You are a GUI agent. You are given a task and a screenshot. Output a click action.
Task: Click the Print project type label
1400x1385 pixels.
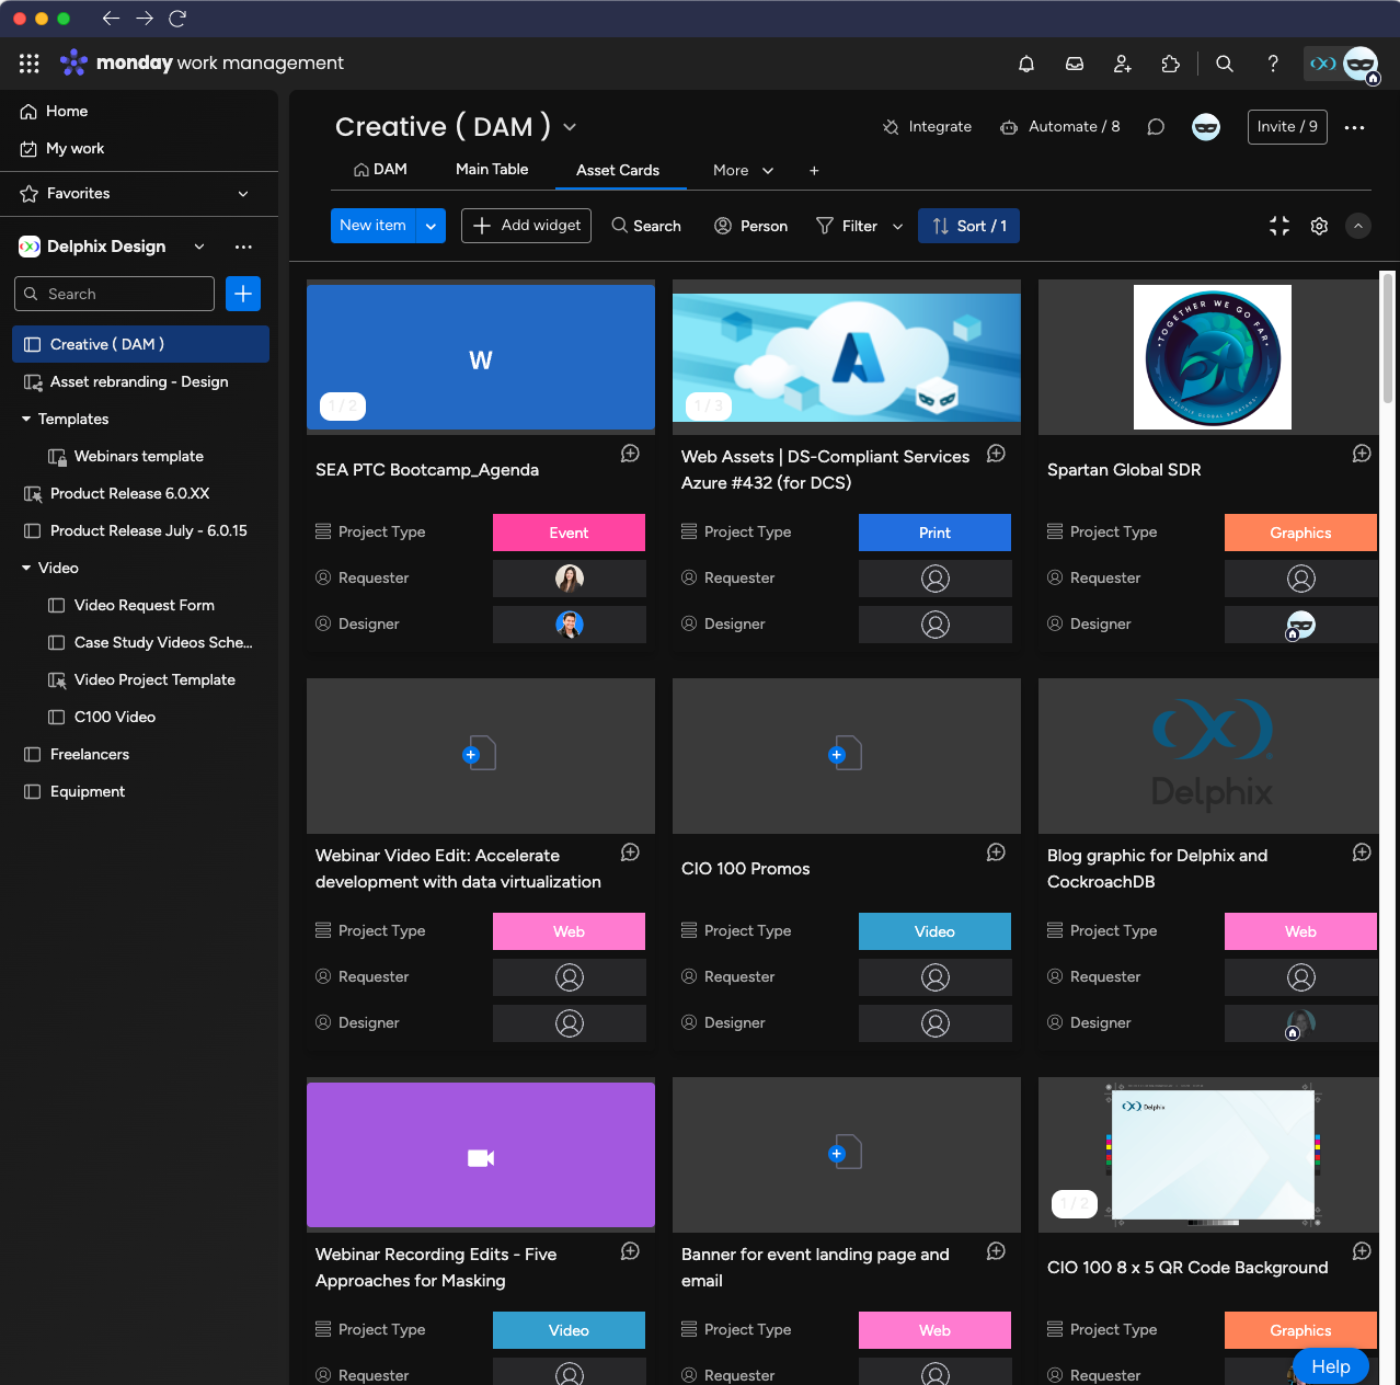click(x=935, y=533)
